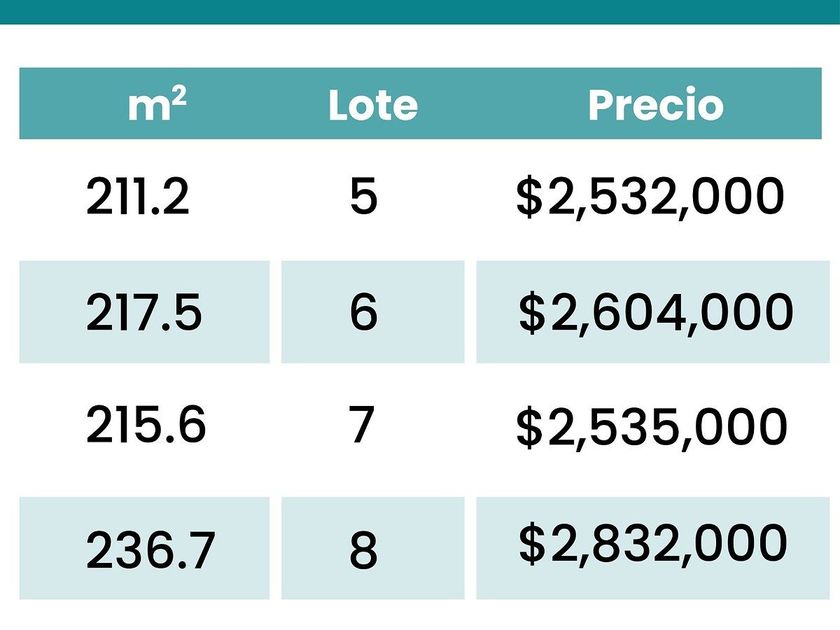Screen dimensions: 840x630
Task: Click the dollar sign of lot 8 price
Action: 532,544
